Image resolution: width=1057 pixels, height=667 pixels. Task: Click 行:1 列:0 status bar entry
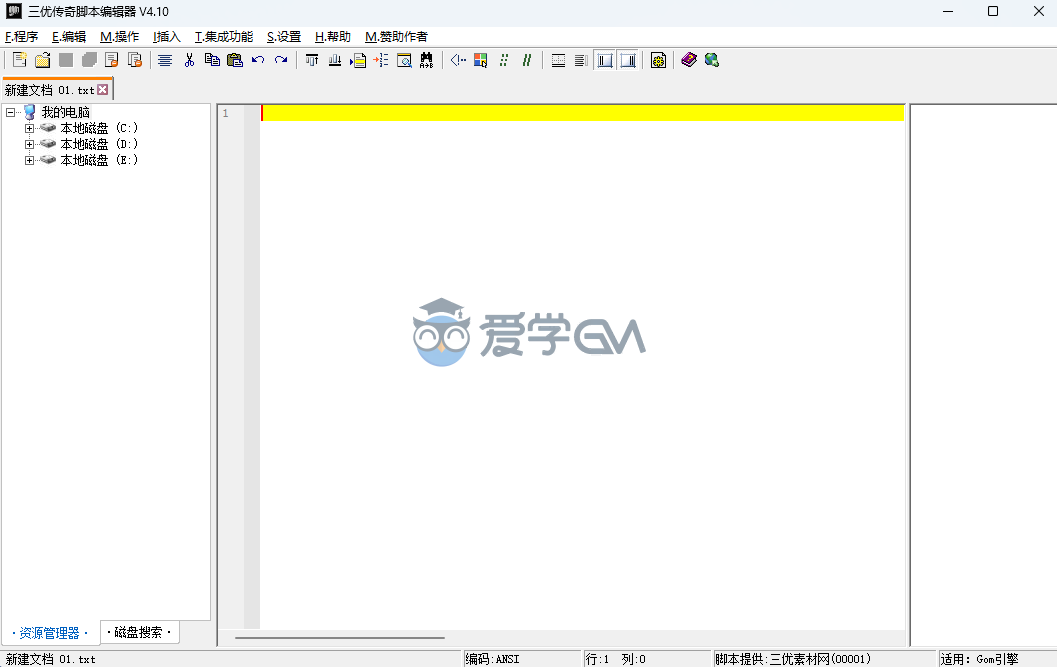[x=615, y=659]
